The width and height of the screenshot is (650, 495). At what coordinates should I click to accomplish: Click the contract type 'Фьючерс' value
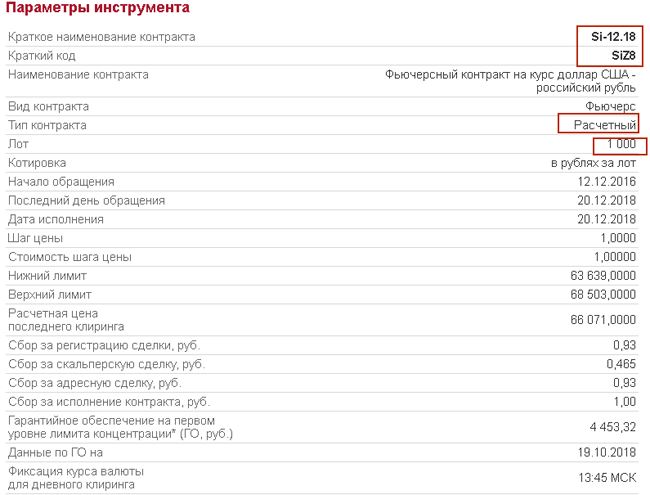pos(610,107)
